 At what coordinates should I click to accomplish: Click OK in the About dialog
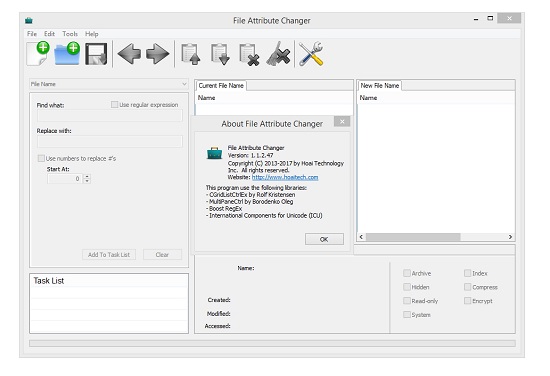click(324, 239)
